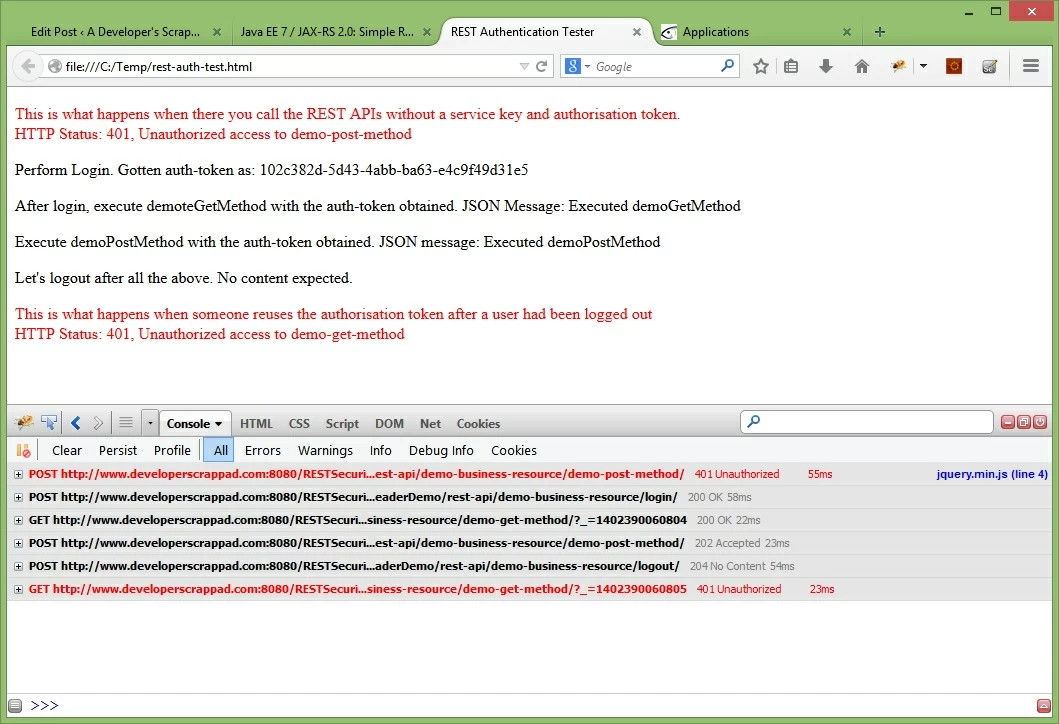This screenshot has width=1059, height=724.
Task: Click Firebug search box
Action: coord(867,422)
